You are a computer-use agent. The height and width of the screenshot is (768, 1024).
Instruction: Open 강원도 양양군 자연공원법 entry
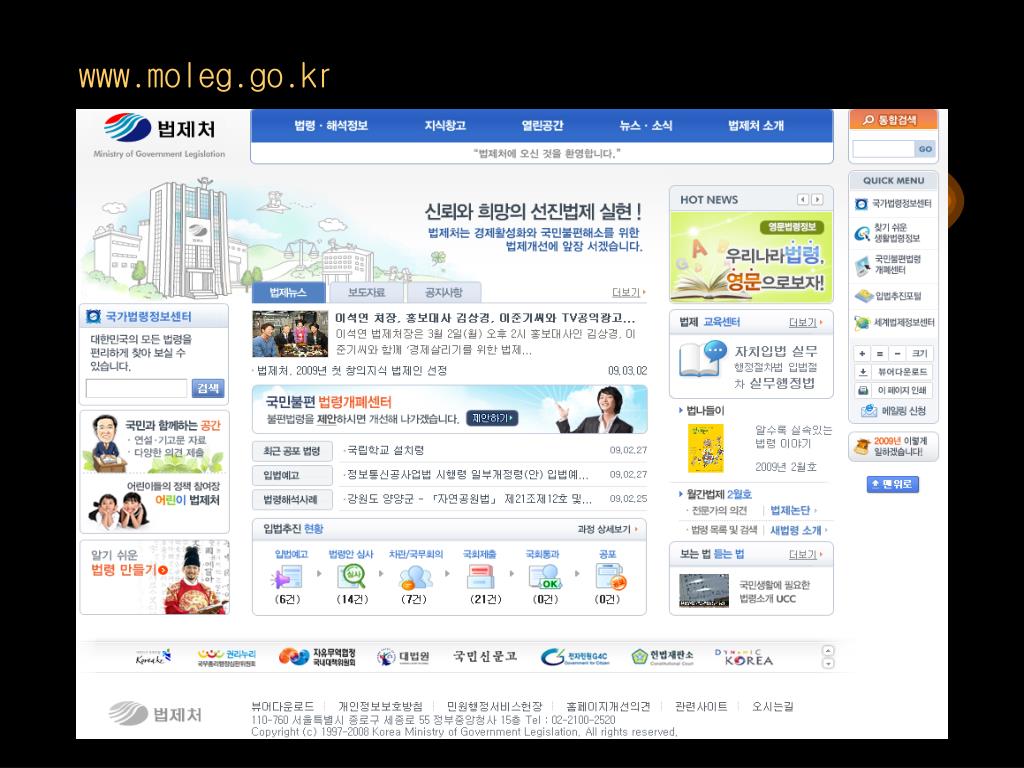click(469, 499)
